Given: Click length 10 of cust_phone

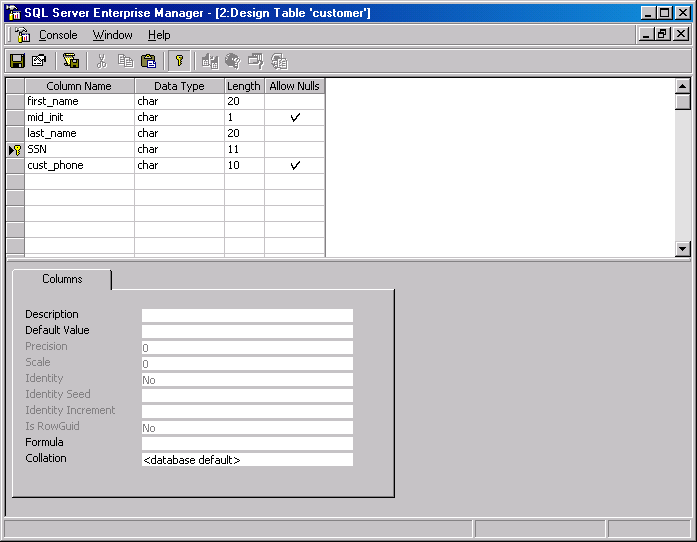Looking at the screenshot, I should point(244,165).
